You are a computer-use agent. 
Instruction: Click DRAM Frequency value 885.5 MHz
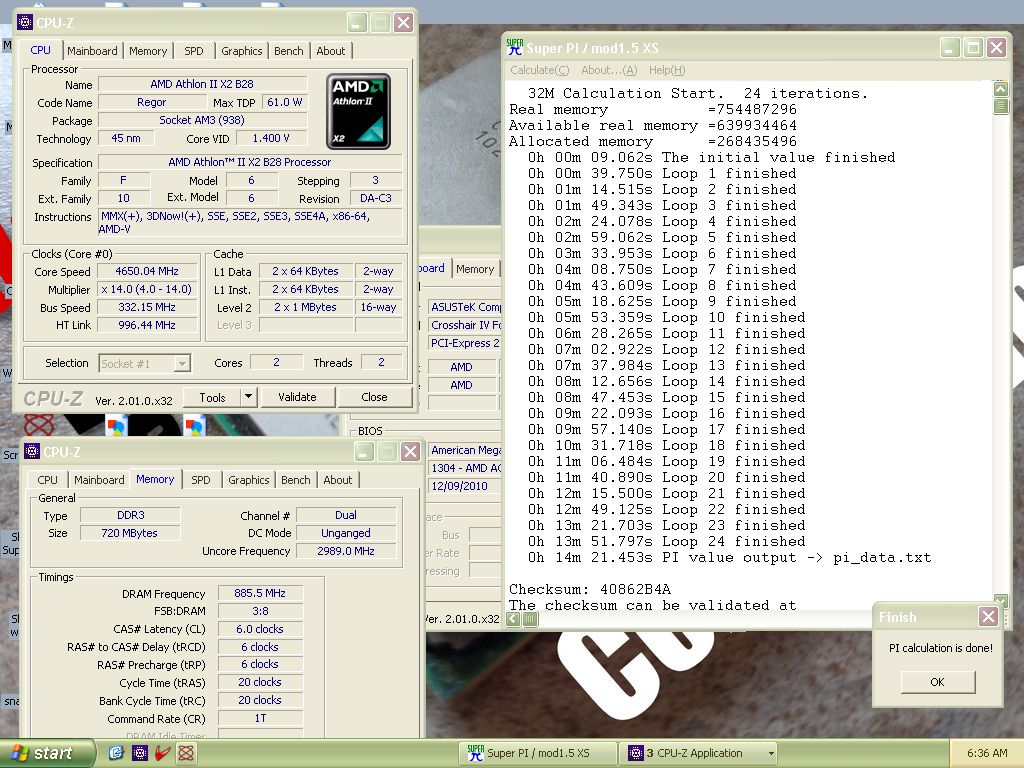point(260,593)
